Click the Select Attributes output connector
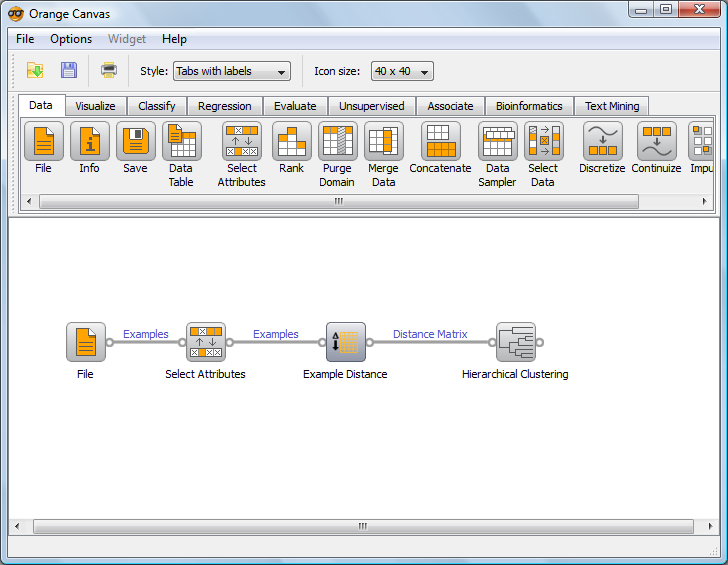728x565 pixels. [230, 343]
